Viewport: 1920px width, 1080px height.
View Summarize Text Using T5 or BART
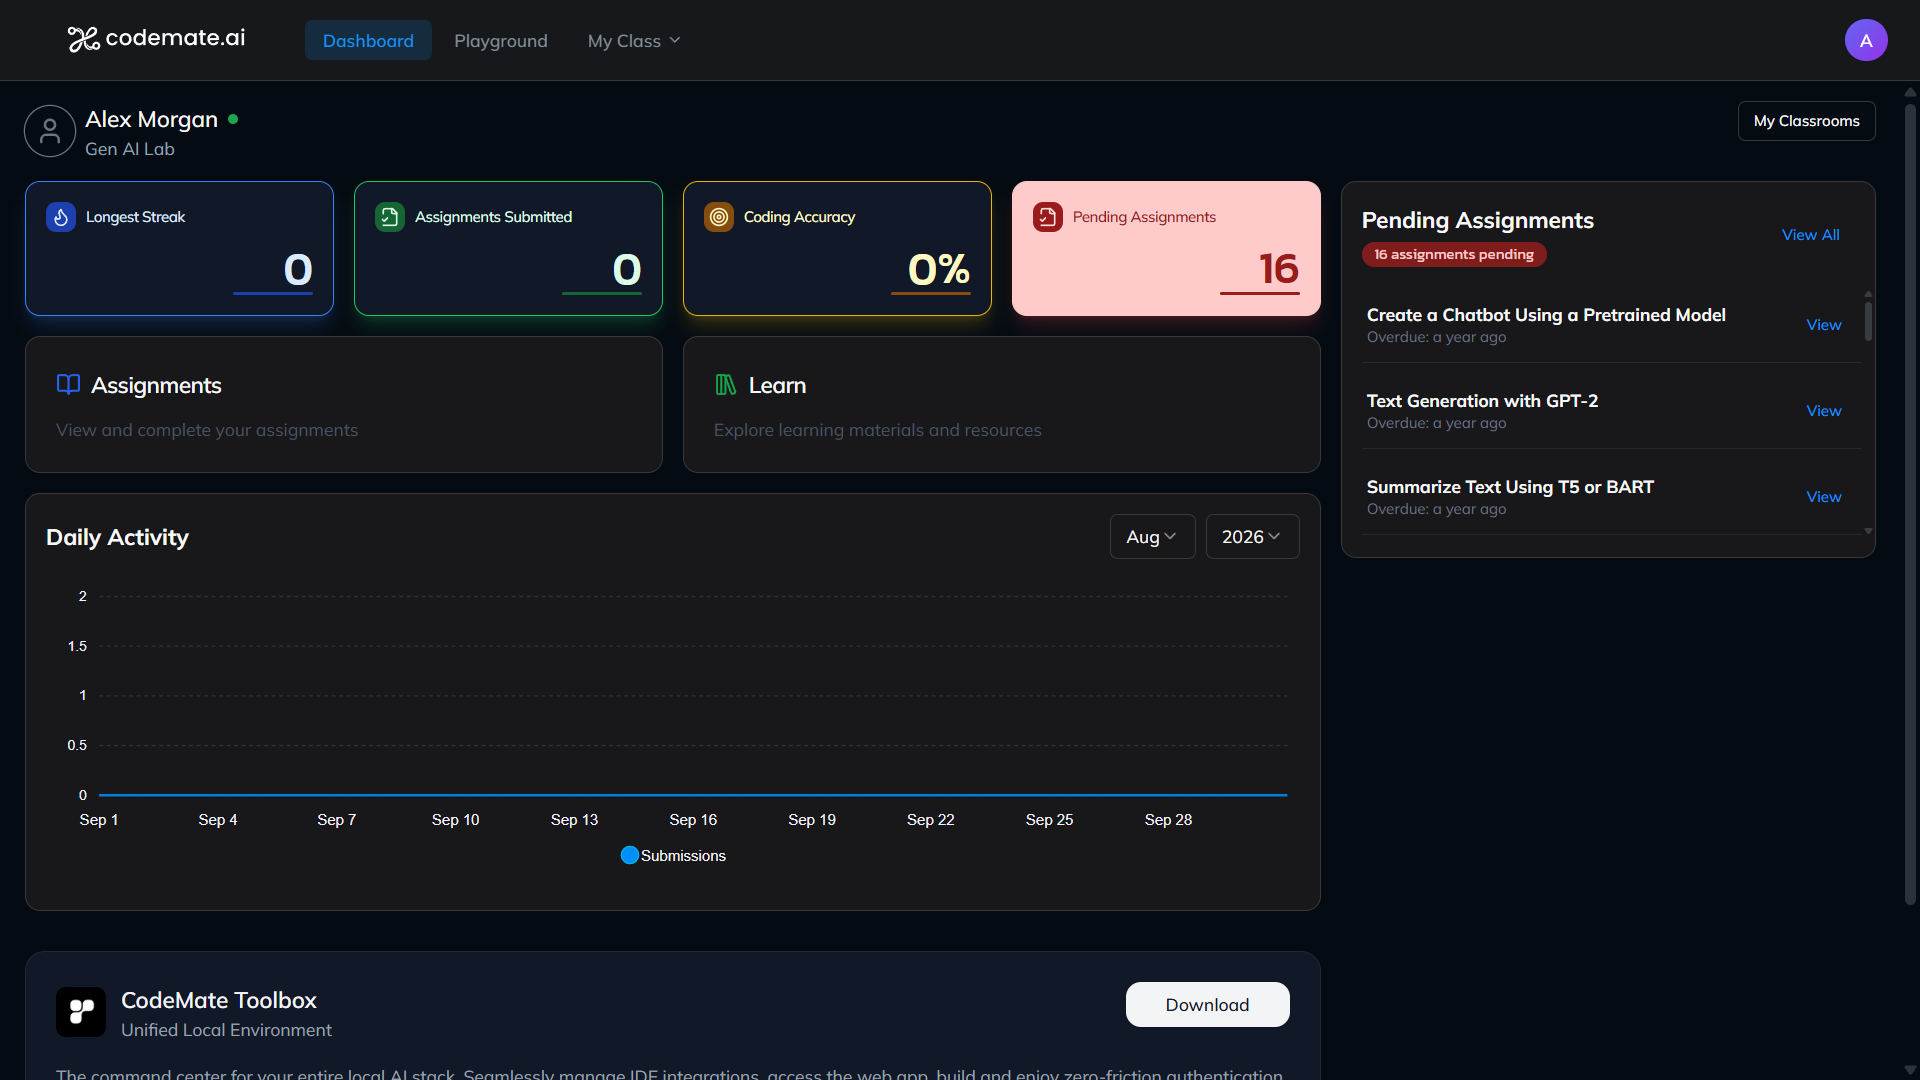click(x=1823, y=497)
